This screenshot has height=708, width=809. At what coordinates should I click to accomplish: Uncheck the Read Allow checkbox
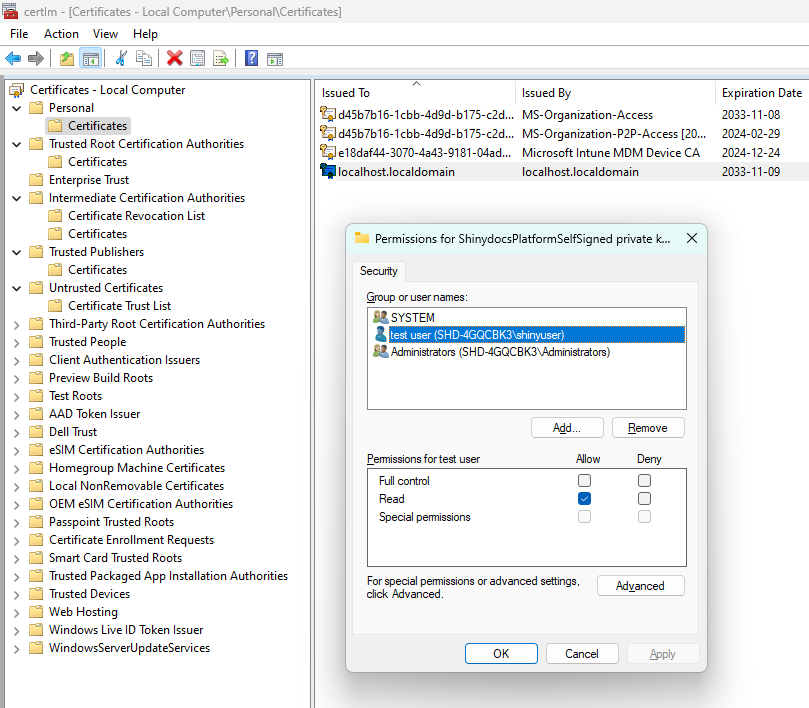pyautogui.click(x=584, y=499)
